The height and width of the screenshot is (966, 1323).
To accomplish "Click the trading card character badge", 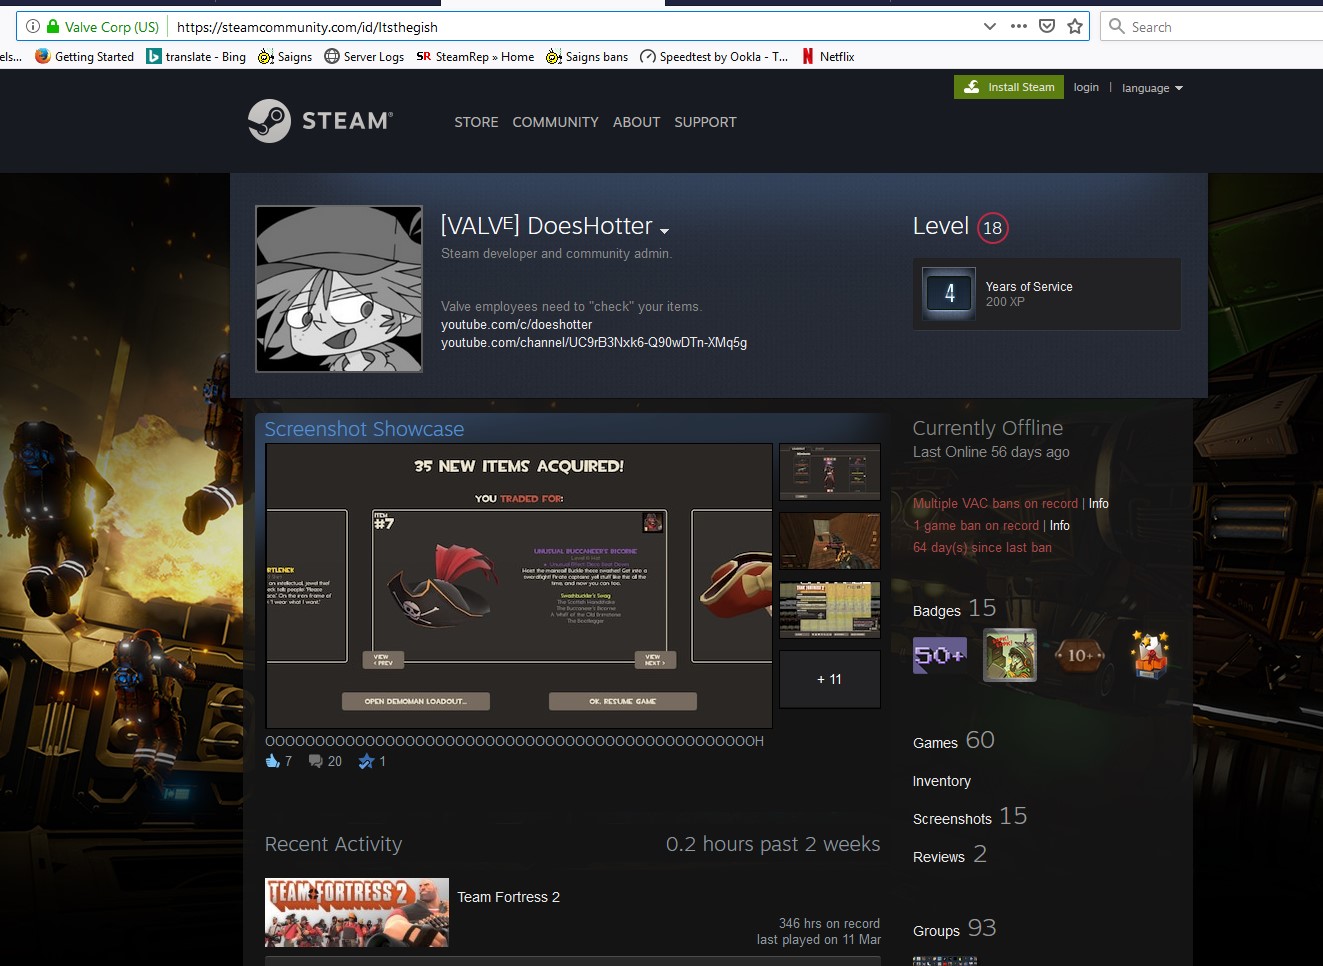I will (1010, 655).
